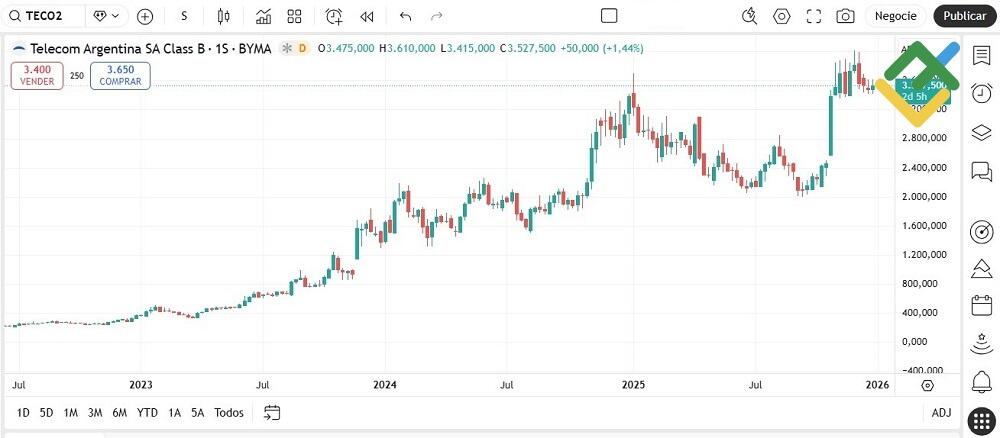Enter fullscreen mode
The image size is (1000, 438).
click(x=814, y=17)
